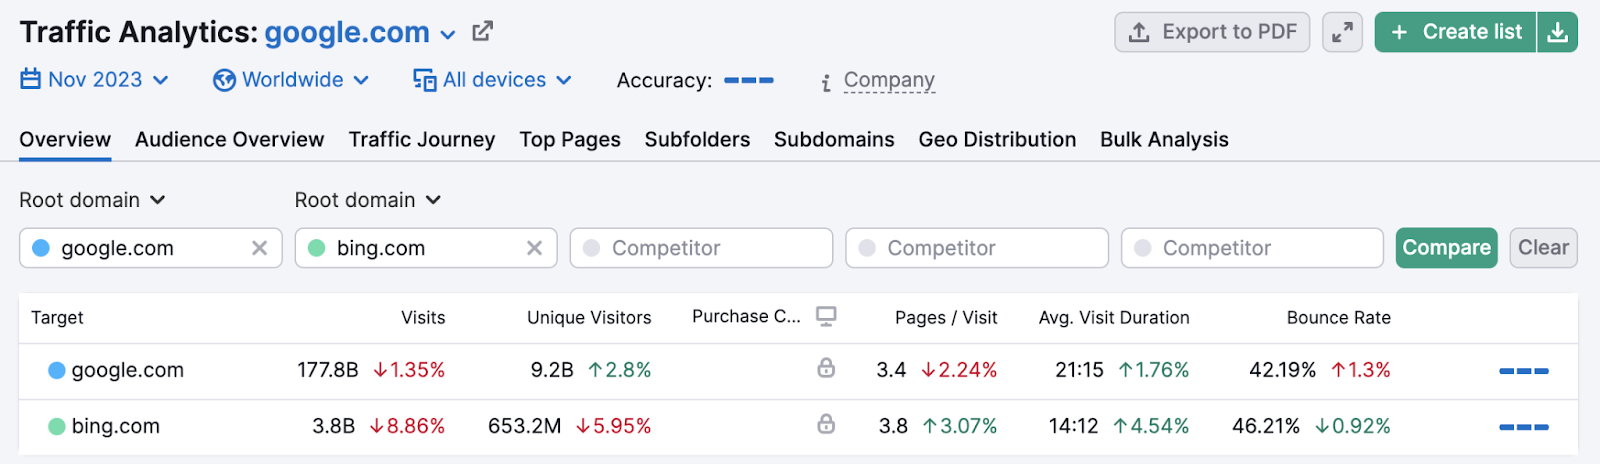This screenshot has width=1600, height=464.
Task: Expand the first Root domain selector
Action: tap(92, 200)
